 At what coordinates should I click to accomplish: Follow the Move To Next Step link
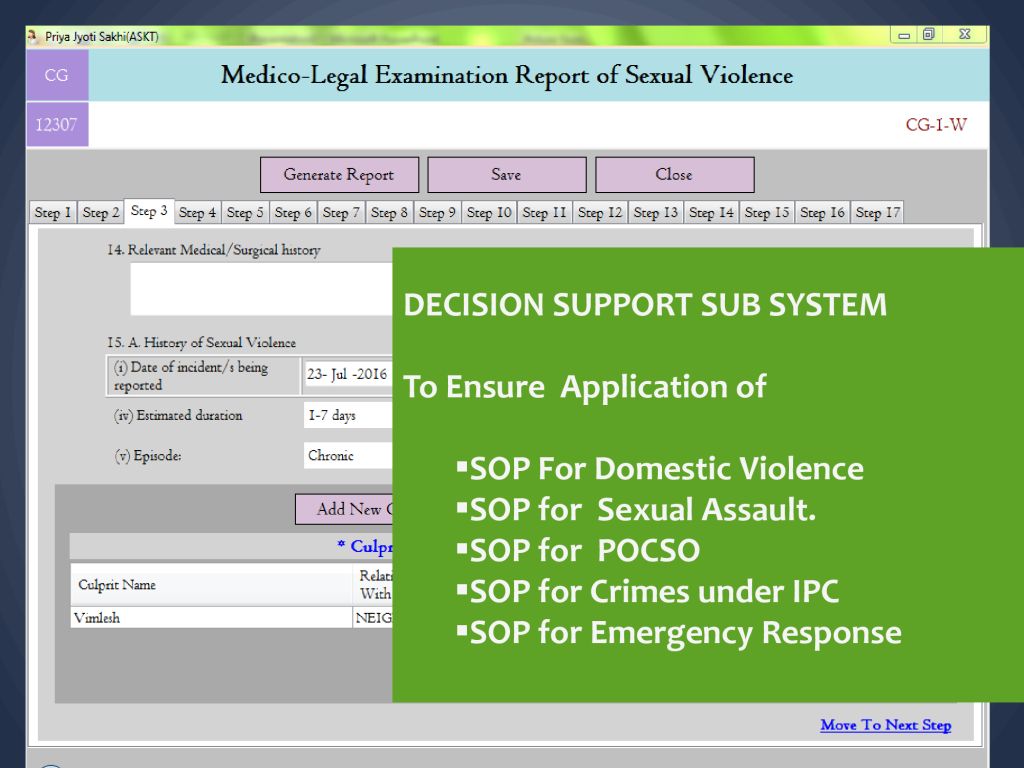pyautogui.click(x=885, y=725)
